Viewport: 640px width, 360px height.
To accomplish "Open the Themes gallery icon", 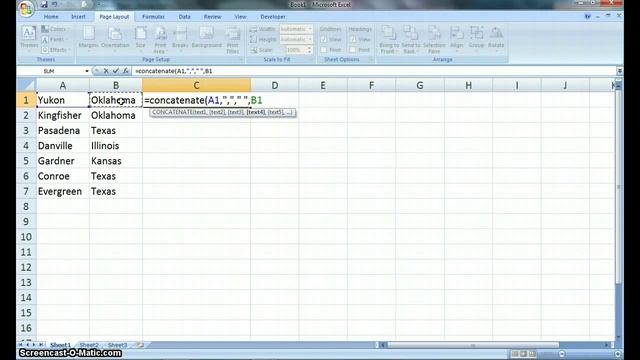I will [29, 37].
